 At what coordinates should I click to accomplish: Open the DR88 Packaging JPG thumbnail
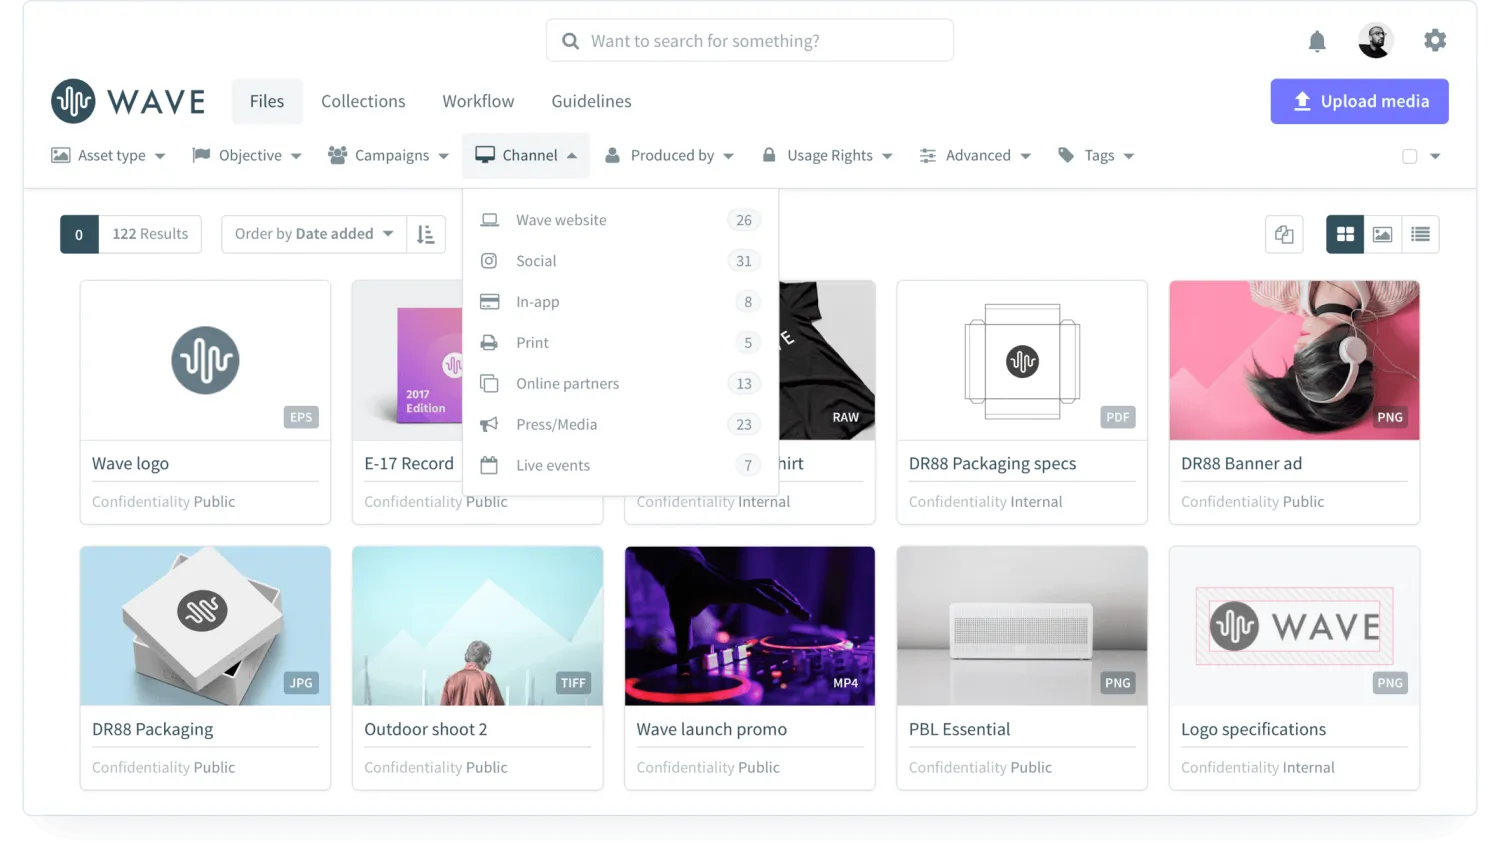click(205, 626)
